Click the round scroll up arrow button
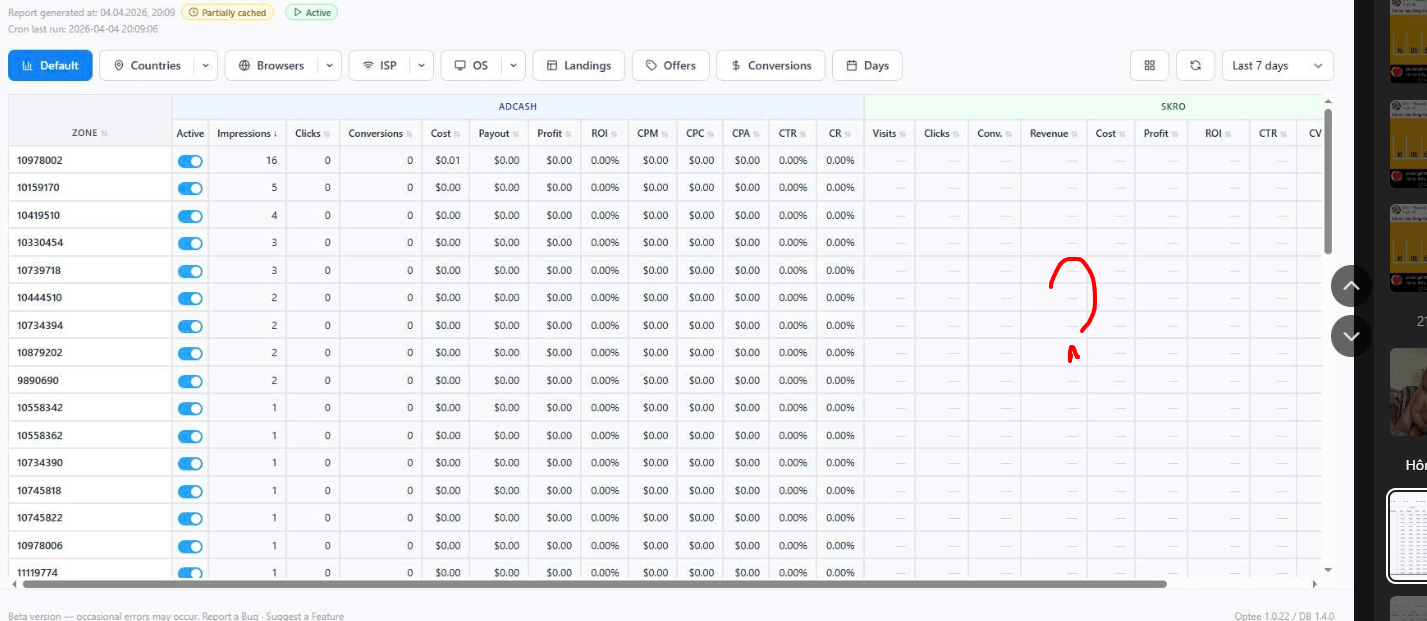Viewport: 1427px width, 621px height. 1351,286
